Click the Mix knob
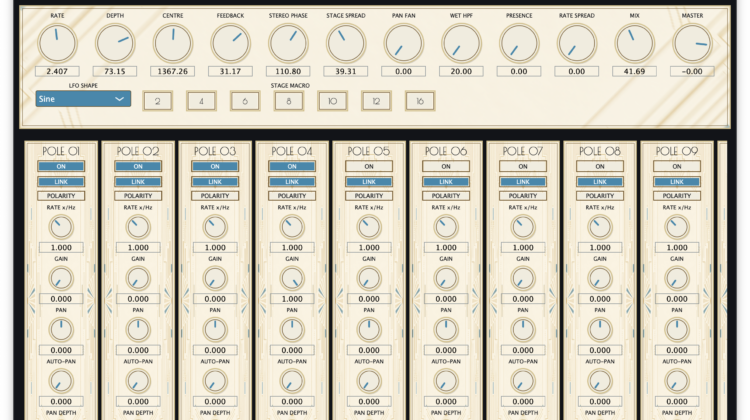This screenshot has height=420, width=750. (x=634, y=43)
